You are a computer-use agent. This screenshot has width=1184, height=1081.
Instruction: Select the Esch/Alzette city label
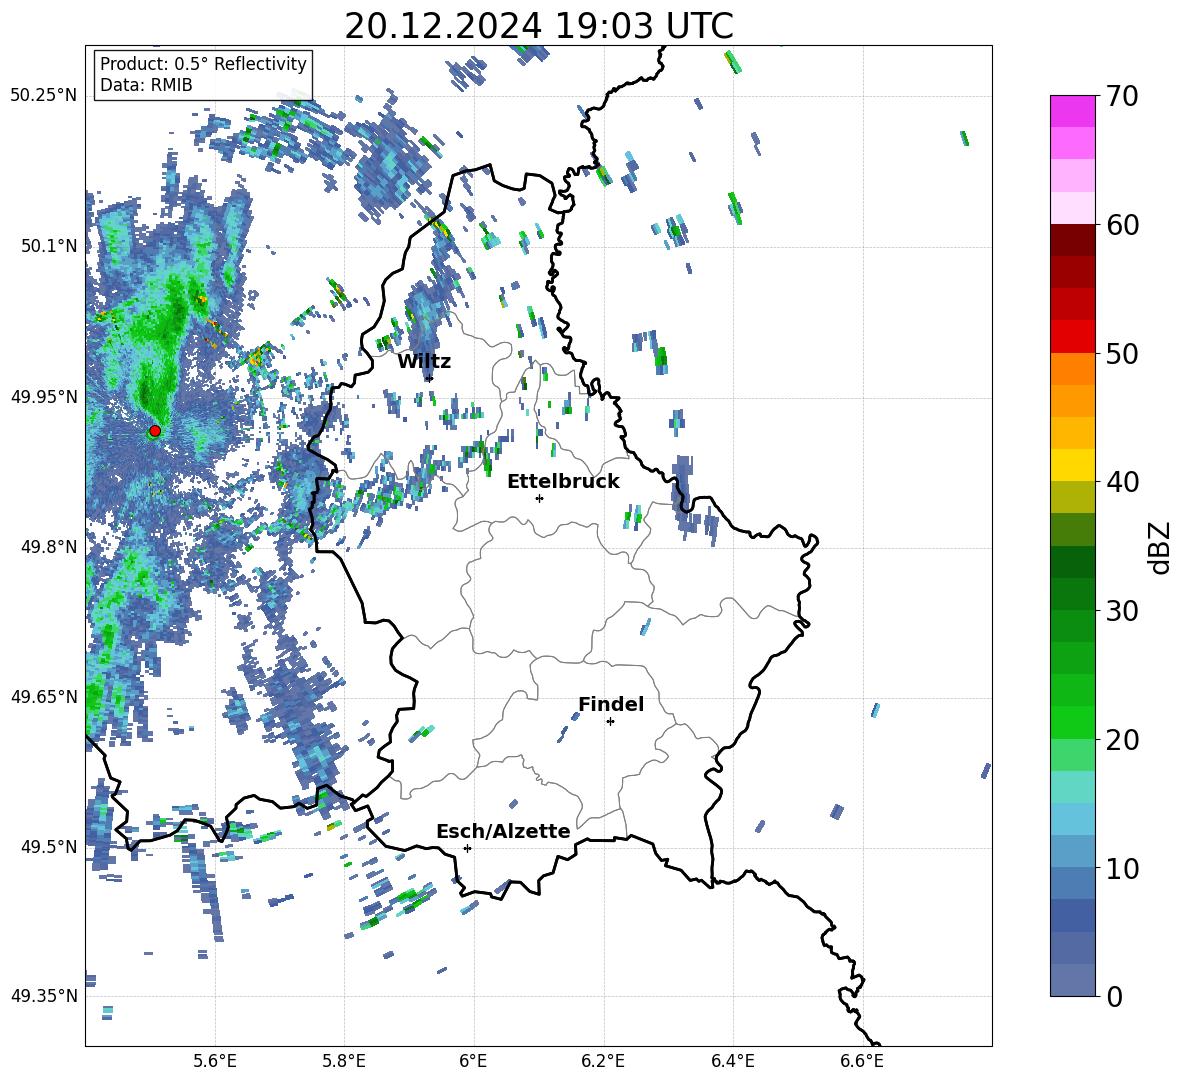504,831
